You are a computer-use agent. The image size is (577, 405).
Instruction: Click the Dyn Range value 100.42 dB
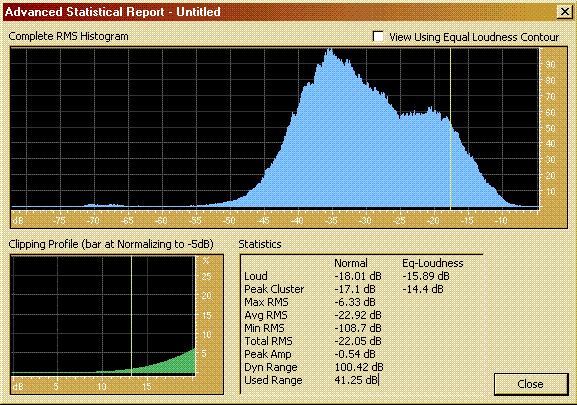tap(359, 367)
